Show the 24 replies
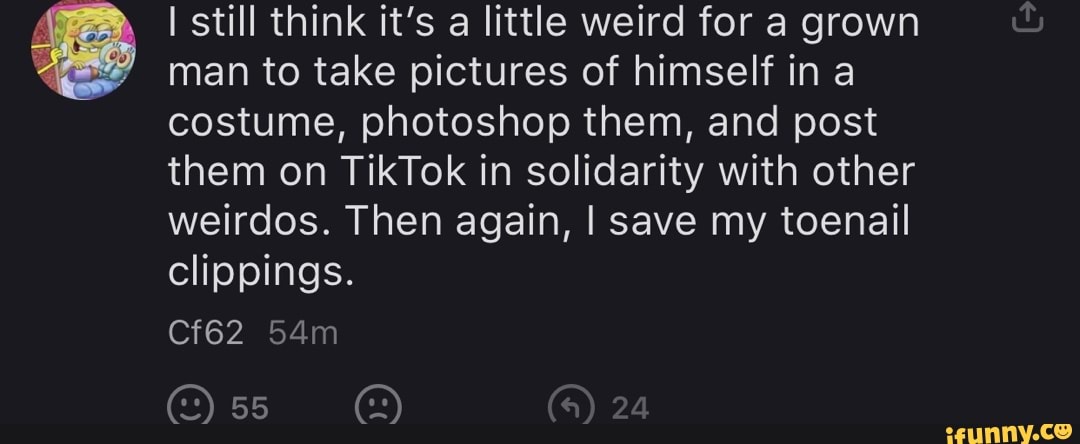Image resolution: width=1080 pixels, height=444 pixels. [629, 407]
